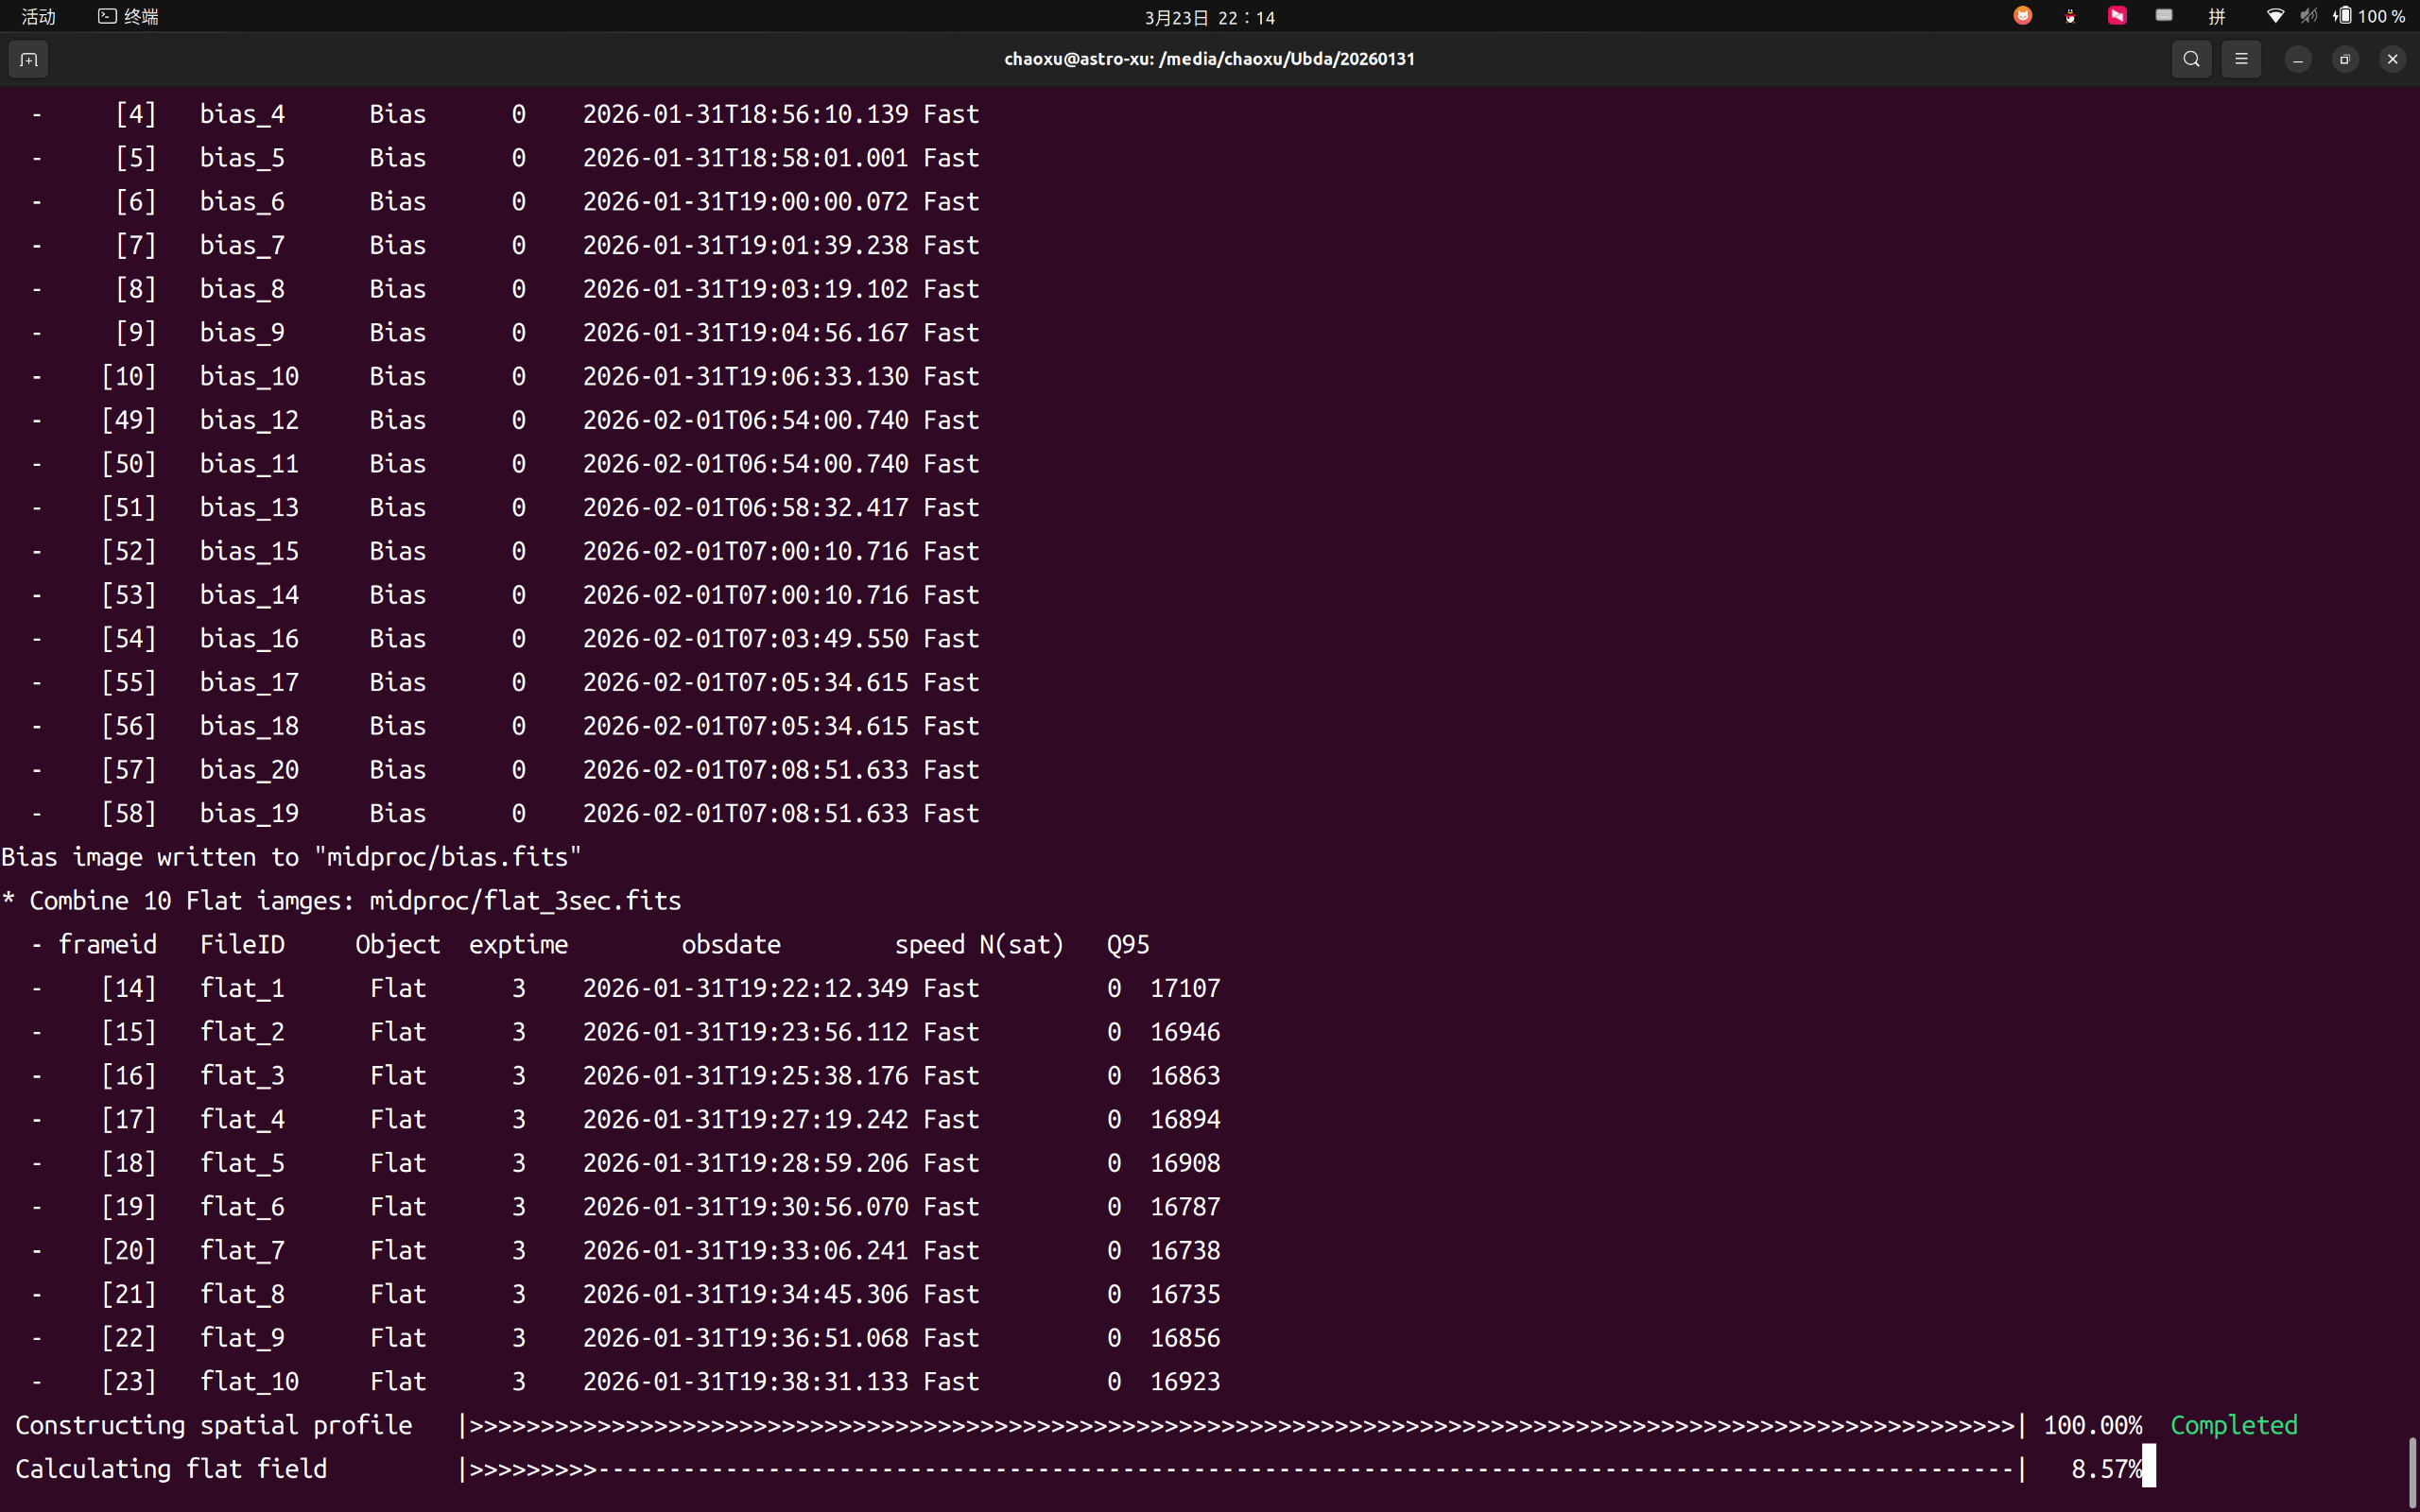This screenshot has width=2420, height=1512.
Task: Click the muted volume icon
Action: pos(2308,16)
